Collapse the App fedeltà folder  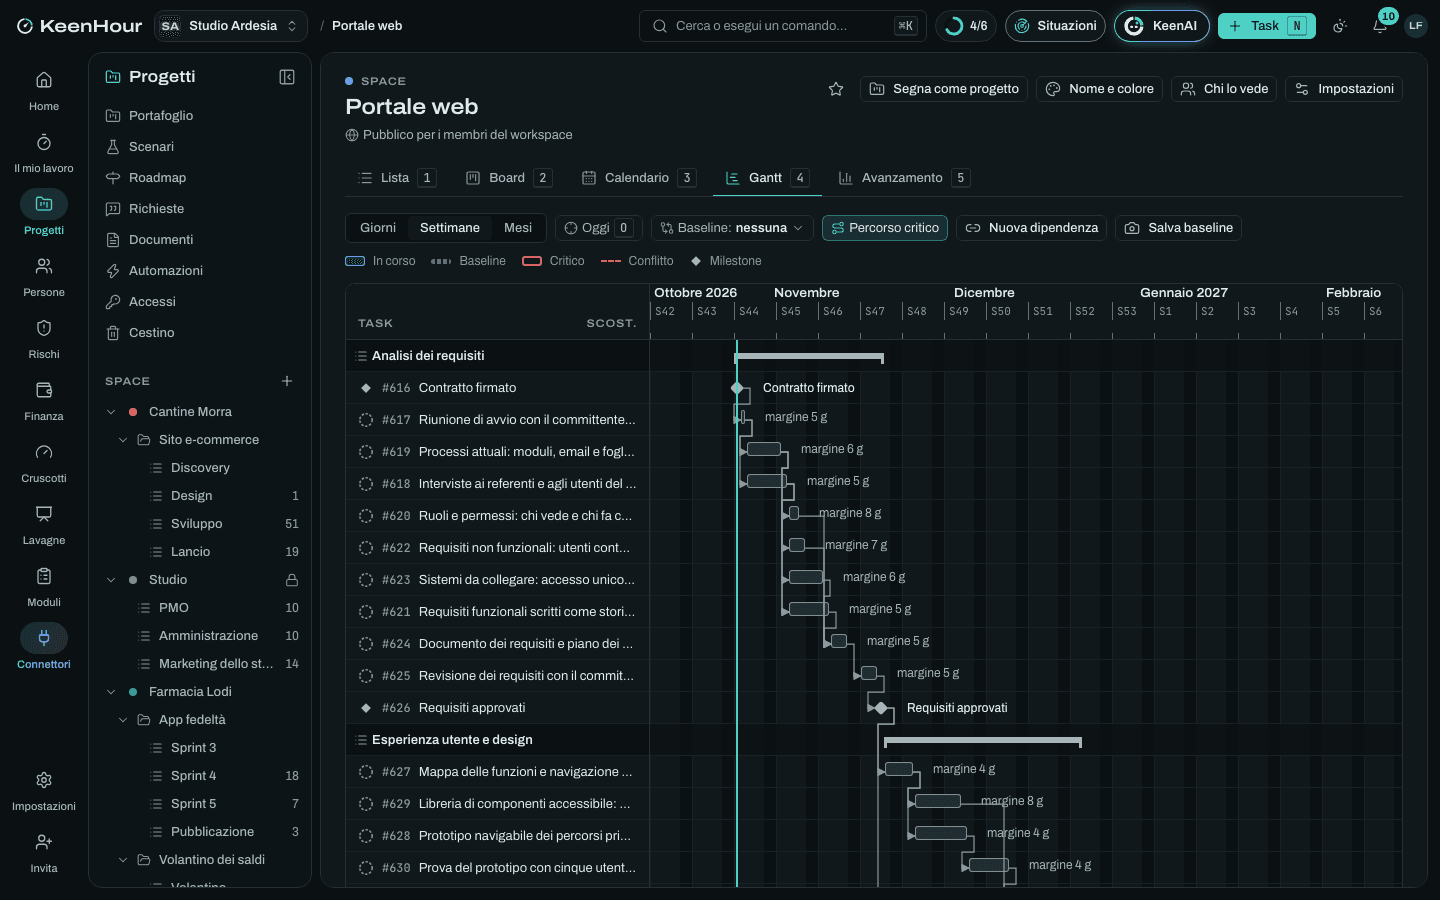point(123,720)
